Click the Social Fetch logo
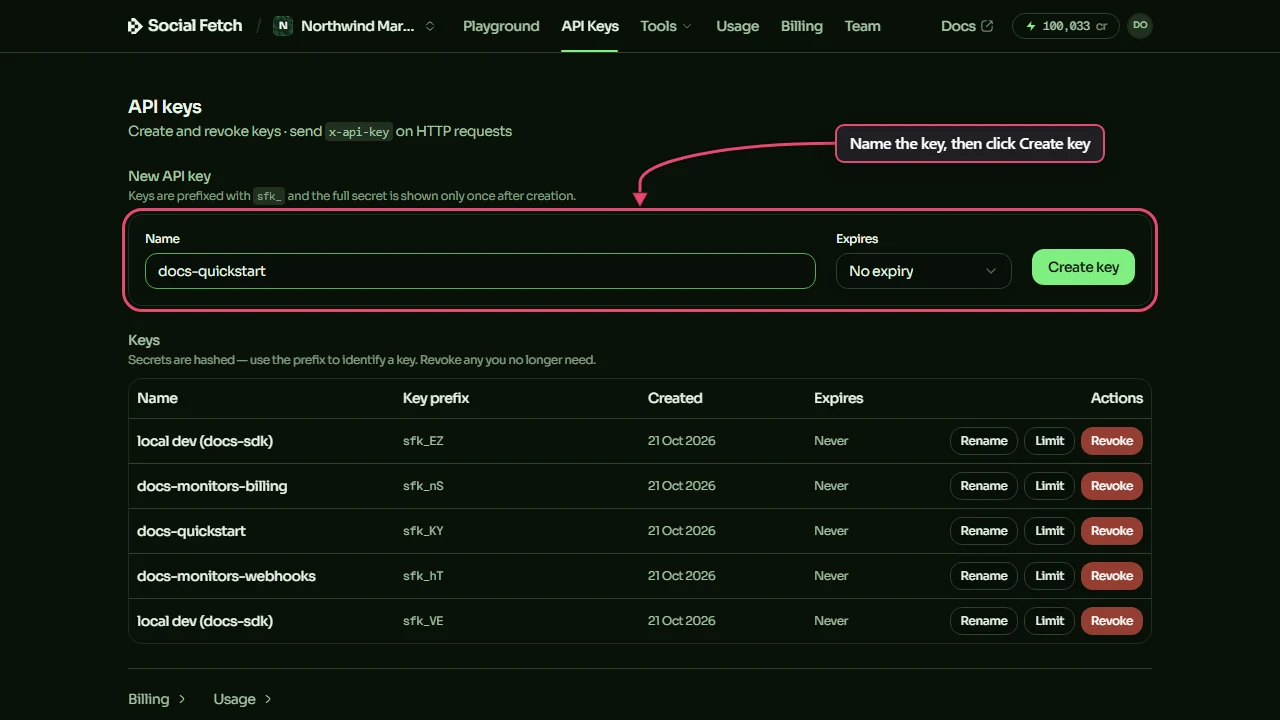1280x720 pixels. (x=185, y=26)
